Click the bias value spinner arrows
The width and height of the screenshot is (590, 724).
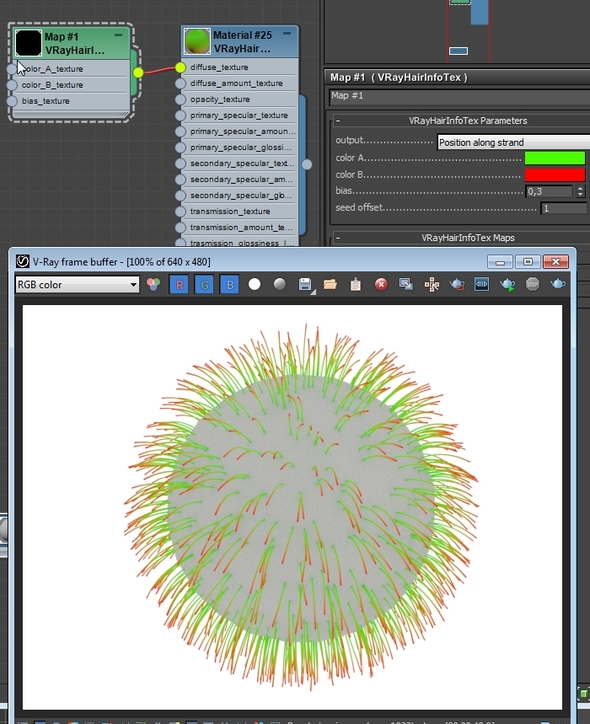[x=580, y=191]
